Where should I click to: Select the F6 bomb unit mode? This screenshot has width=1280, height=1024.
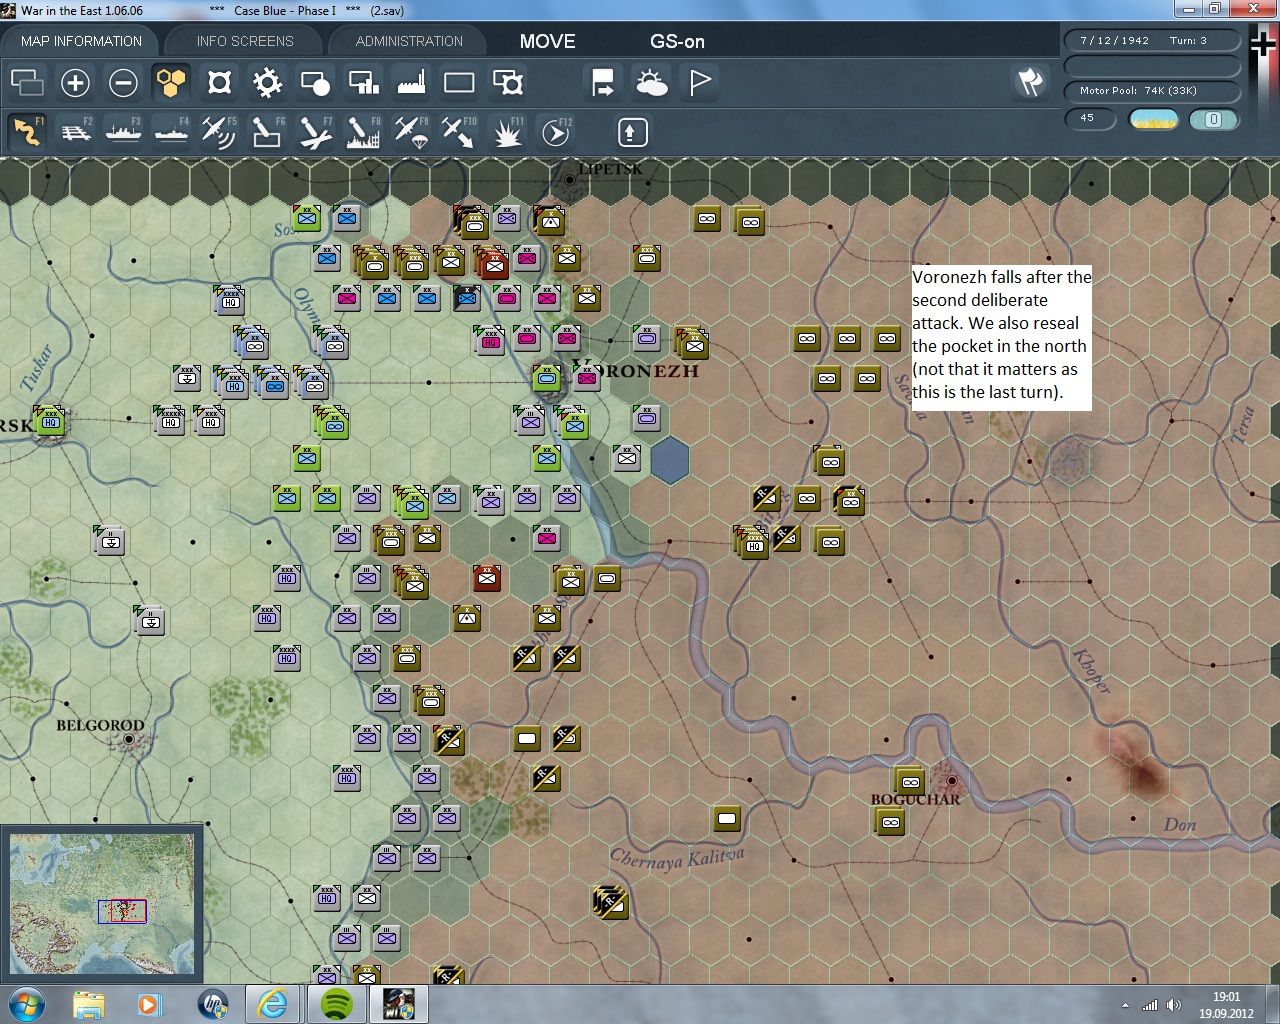[267, 132]
